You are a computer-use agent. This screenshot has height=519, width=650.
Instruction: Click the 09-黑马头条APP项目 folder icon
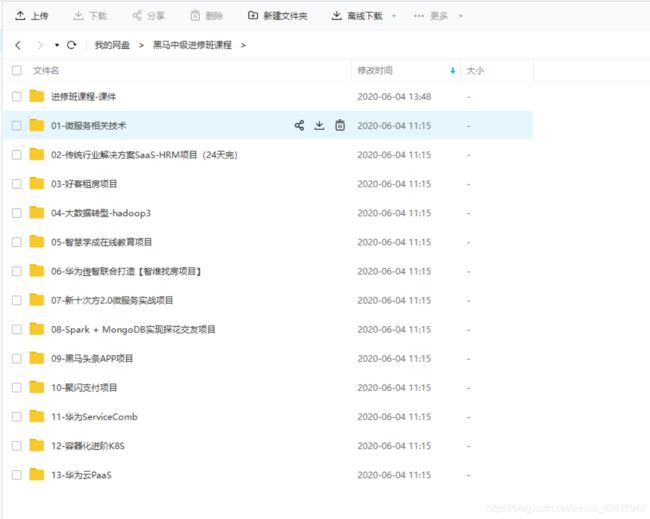point(36,358)
